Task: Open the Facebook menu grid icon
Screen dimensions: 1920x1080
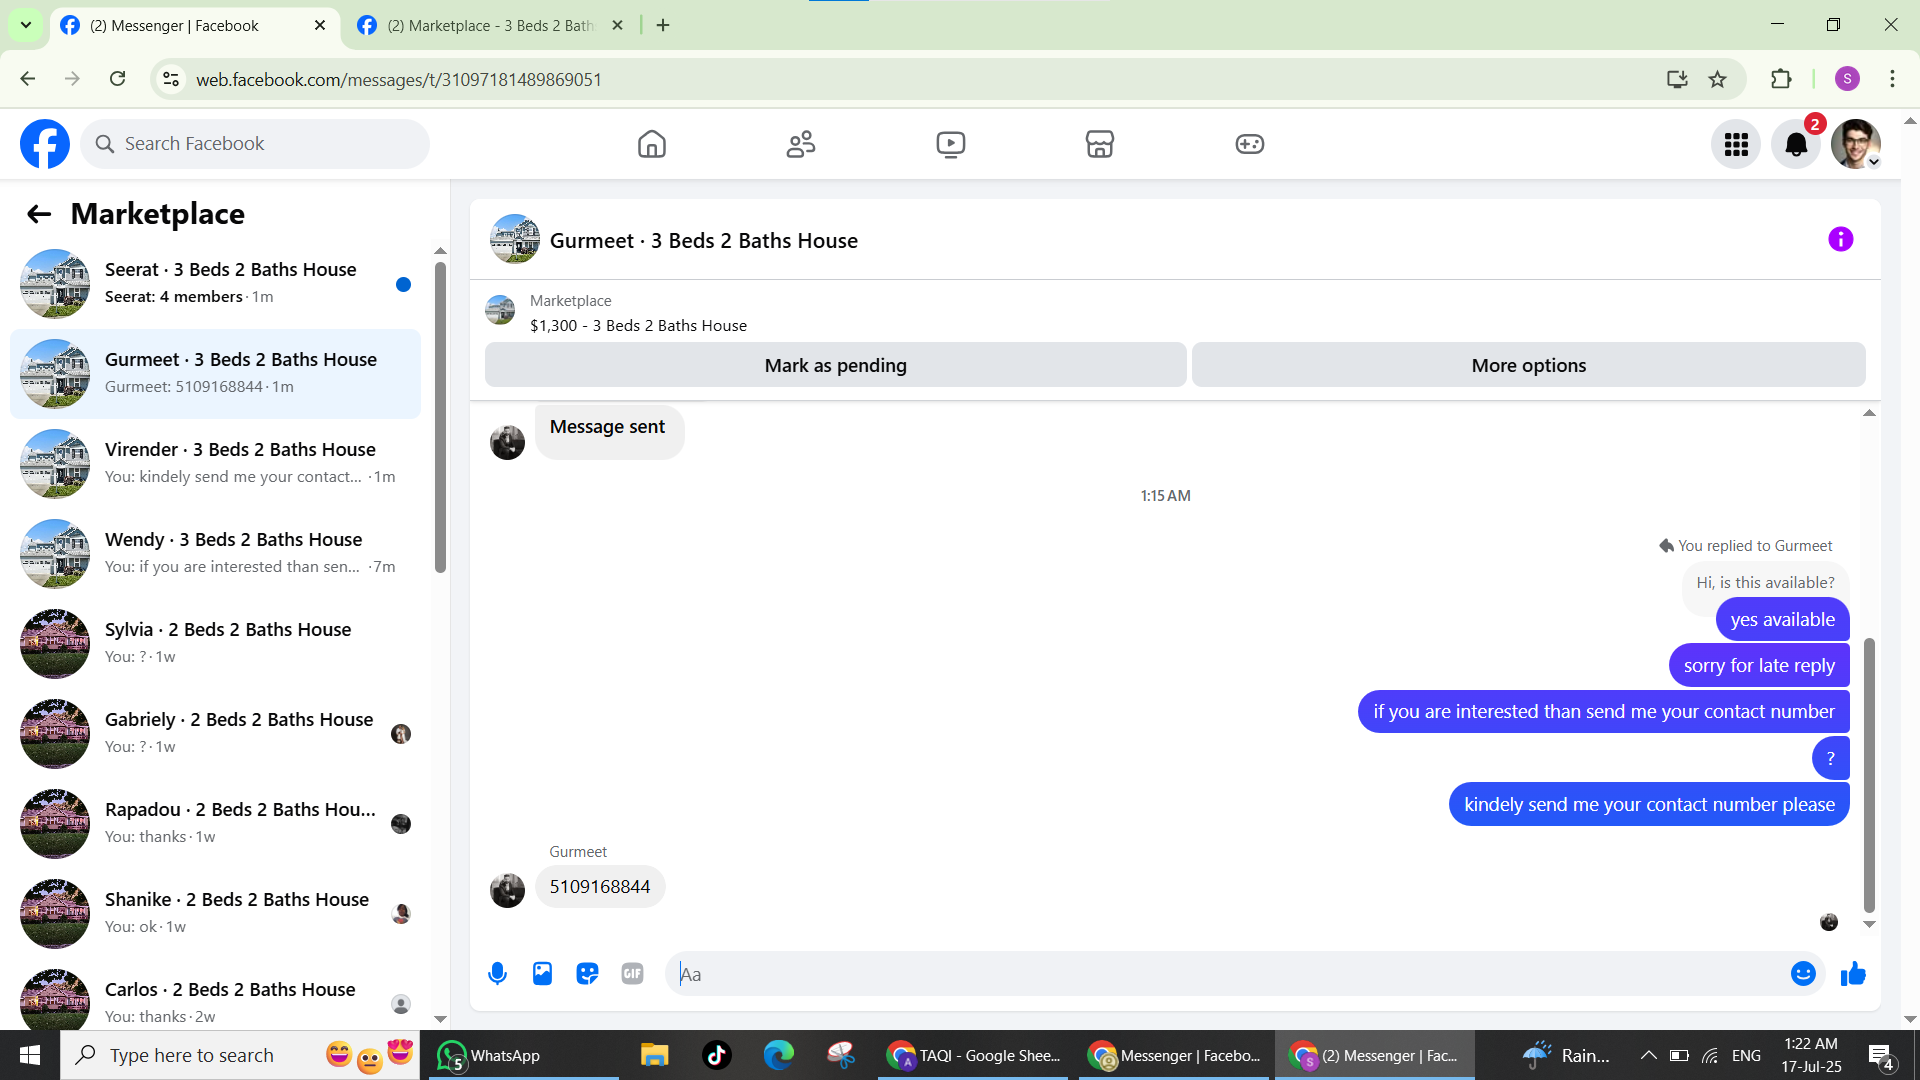Action: pos(1736,144)
